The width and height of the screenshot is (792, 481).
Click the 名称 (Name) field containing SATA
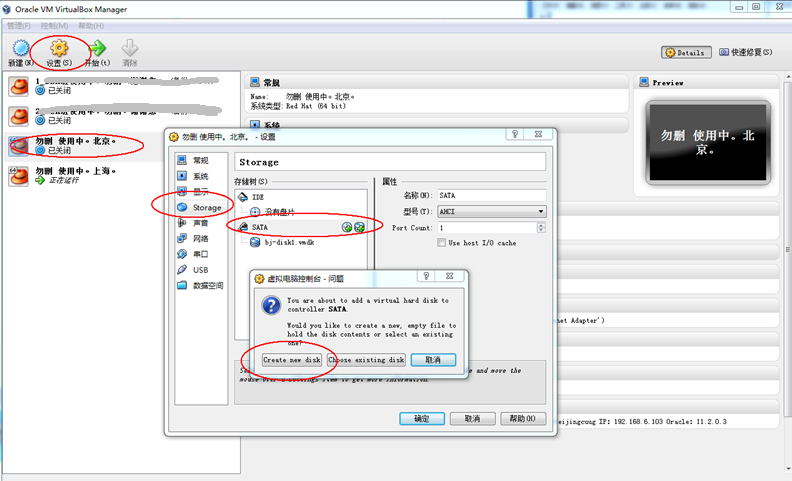(491, 196)
